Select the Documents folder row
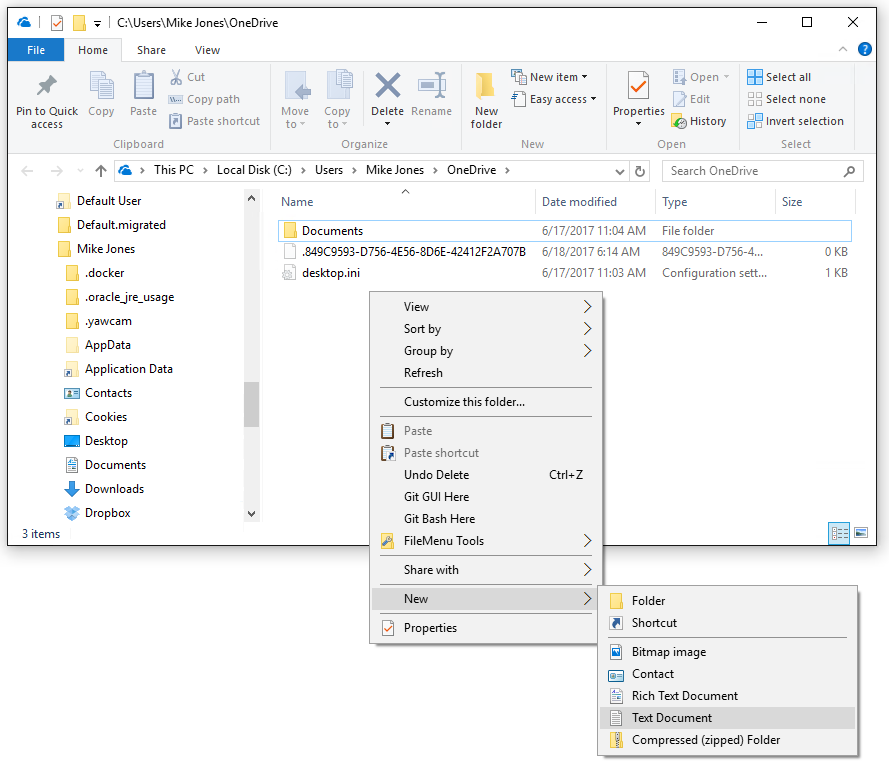This screenshot has height=763, width=889. pyautogui.click(x=565, y=231)
